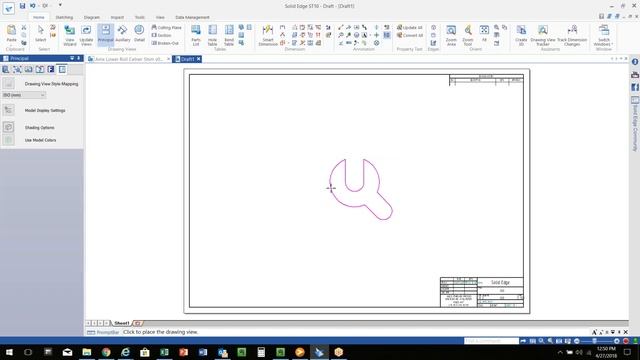
Task: Open the Sketching ribbon tab
Action: pos(64,17)
